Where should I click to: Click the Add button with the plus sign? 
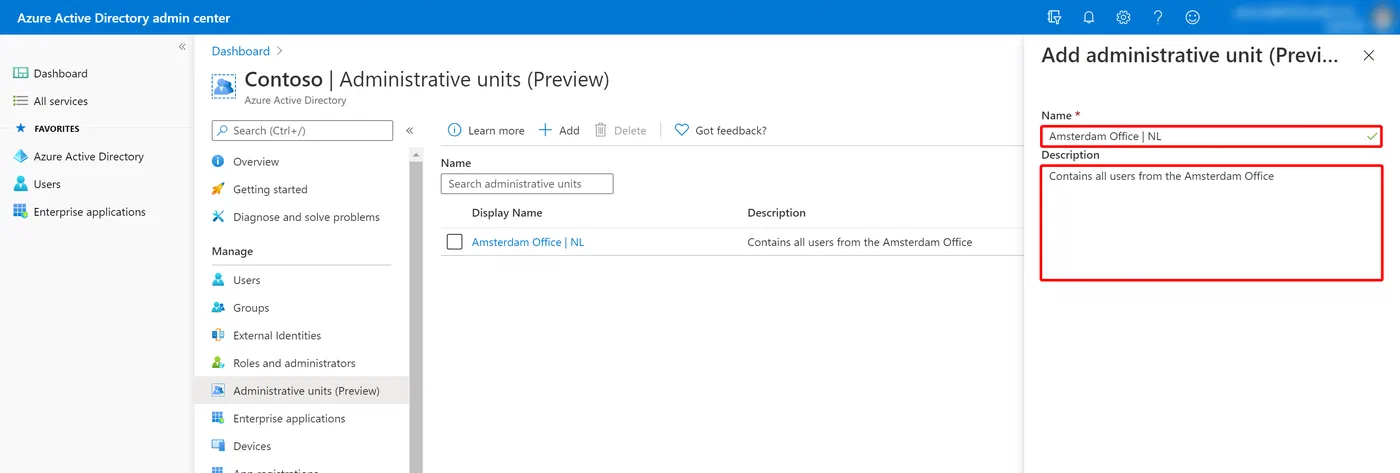point(559,130)
